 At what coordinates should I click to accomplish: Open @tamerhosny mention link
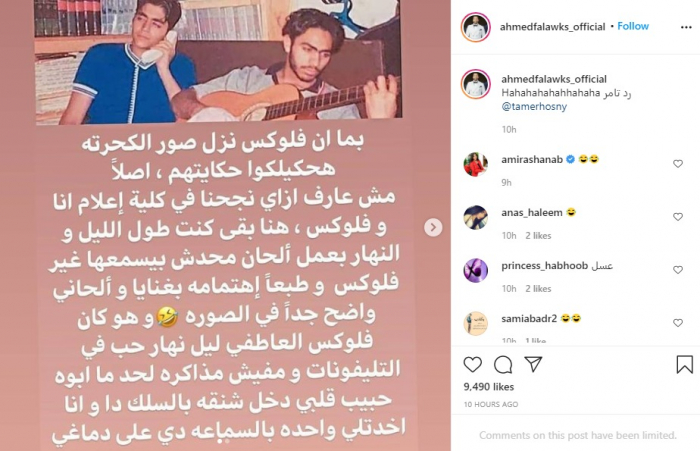point(534,107)
